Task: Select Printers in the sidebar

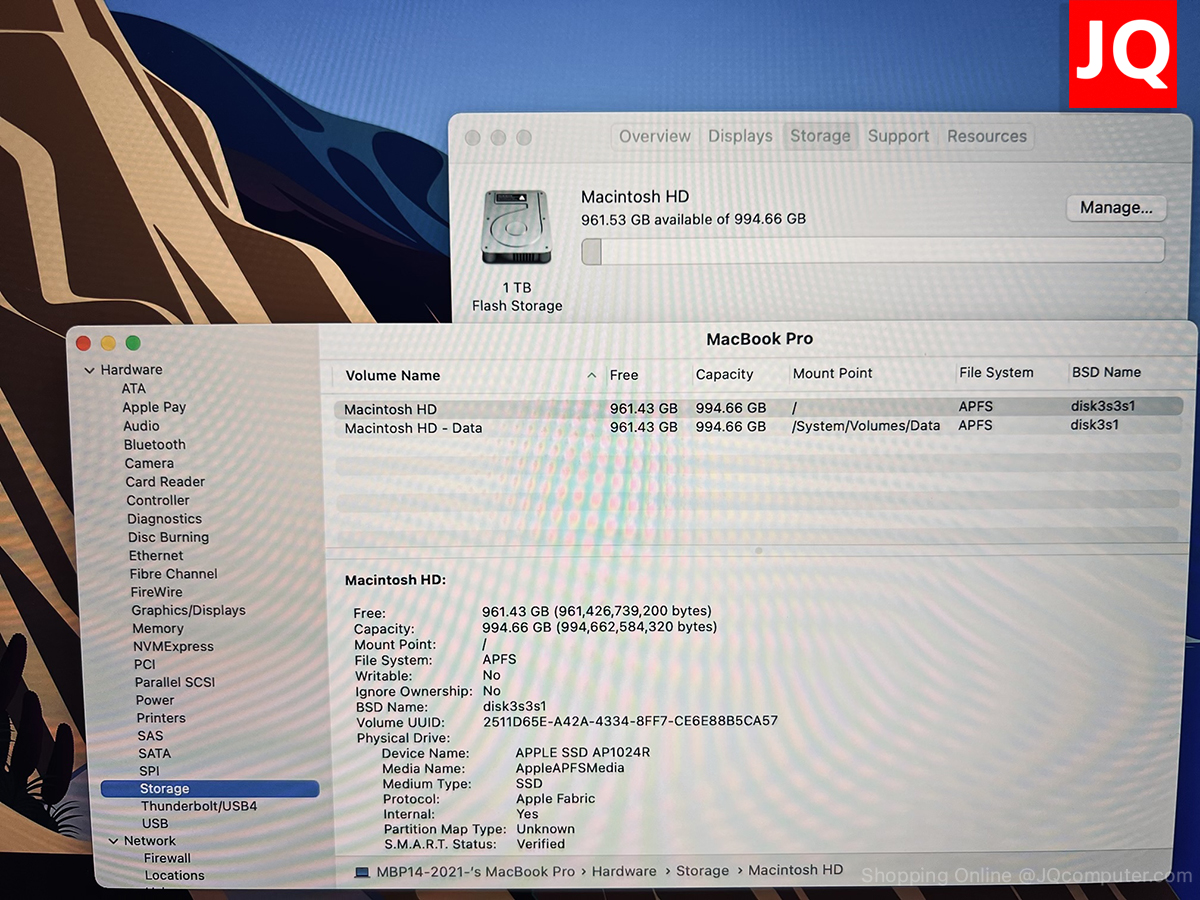Action: click(161, 718)
